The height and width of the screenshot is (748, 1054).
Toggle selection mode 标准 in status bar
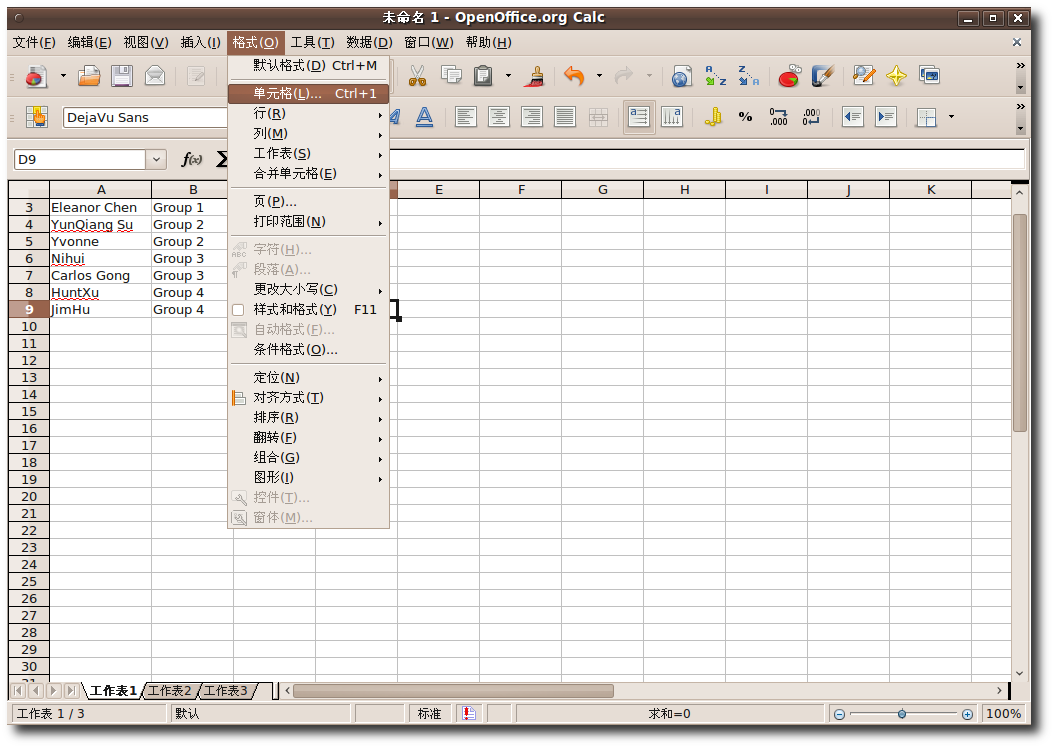[x=430, y=714]
